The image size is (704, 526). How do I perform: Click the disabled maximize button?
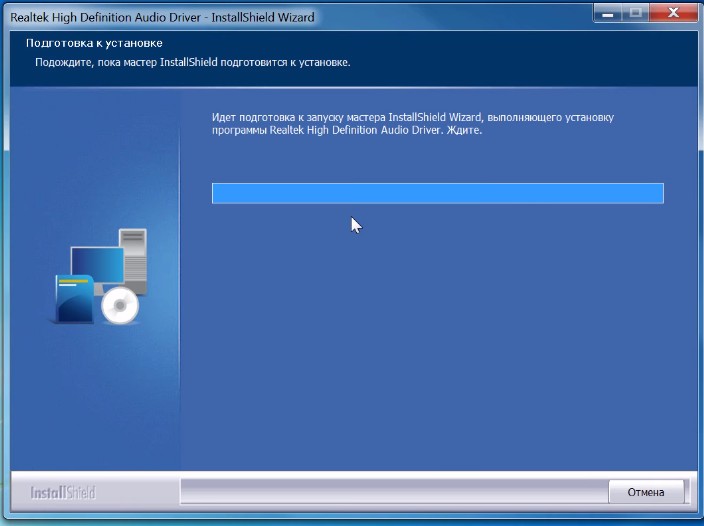[x=635, y=13]
